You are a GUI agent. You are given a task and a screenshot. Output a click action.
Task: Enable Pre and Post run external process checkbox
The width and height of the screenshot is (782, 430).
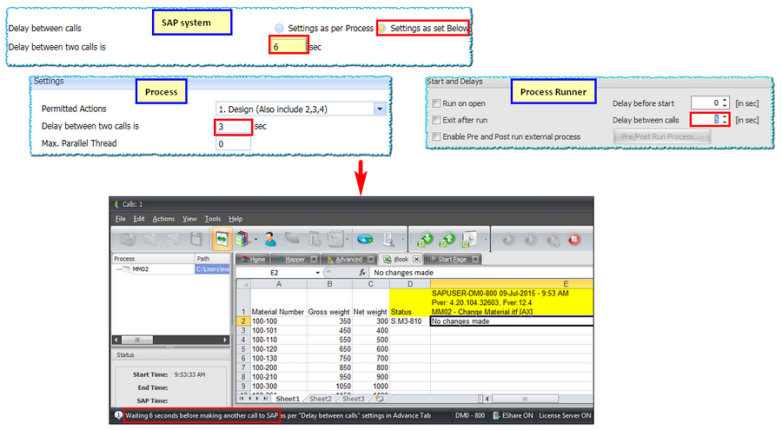click(x=436, y=137)
